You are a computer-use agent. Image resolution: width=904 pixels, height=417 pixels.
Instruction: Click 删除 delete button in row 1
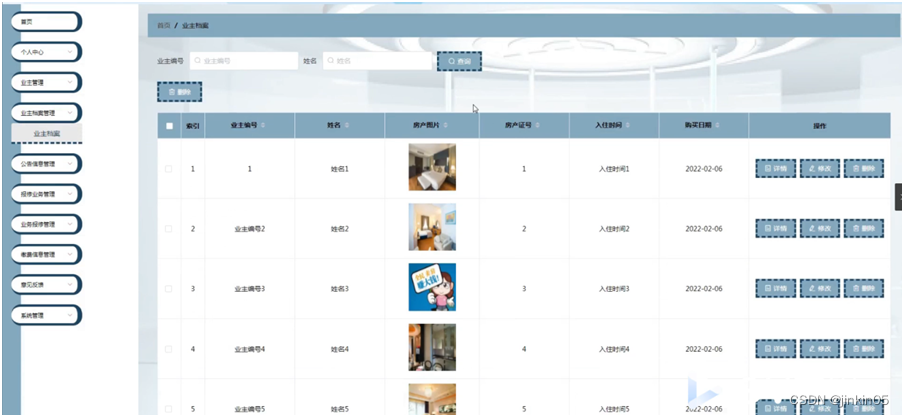tap(864, 169)
